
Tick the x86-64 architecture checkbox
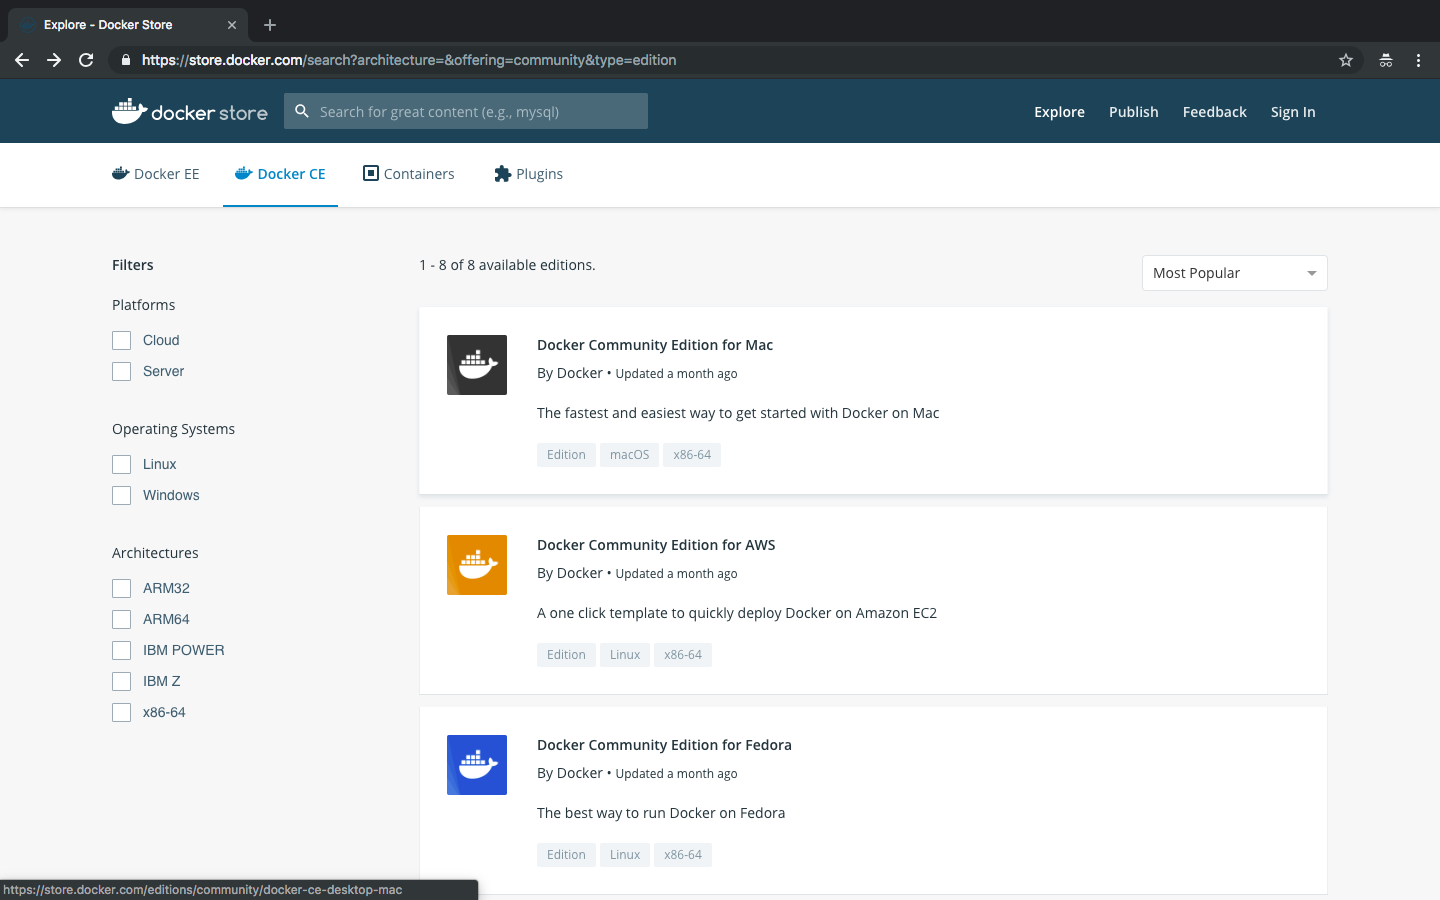pos(122,713)
